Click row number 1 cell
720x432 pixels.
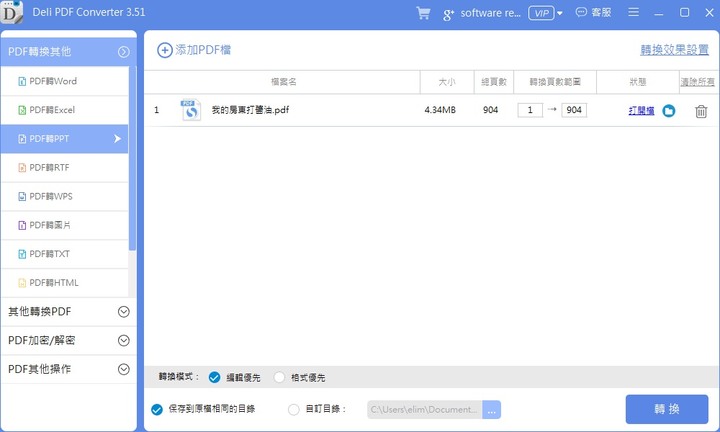click(x=157, y=110)
